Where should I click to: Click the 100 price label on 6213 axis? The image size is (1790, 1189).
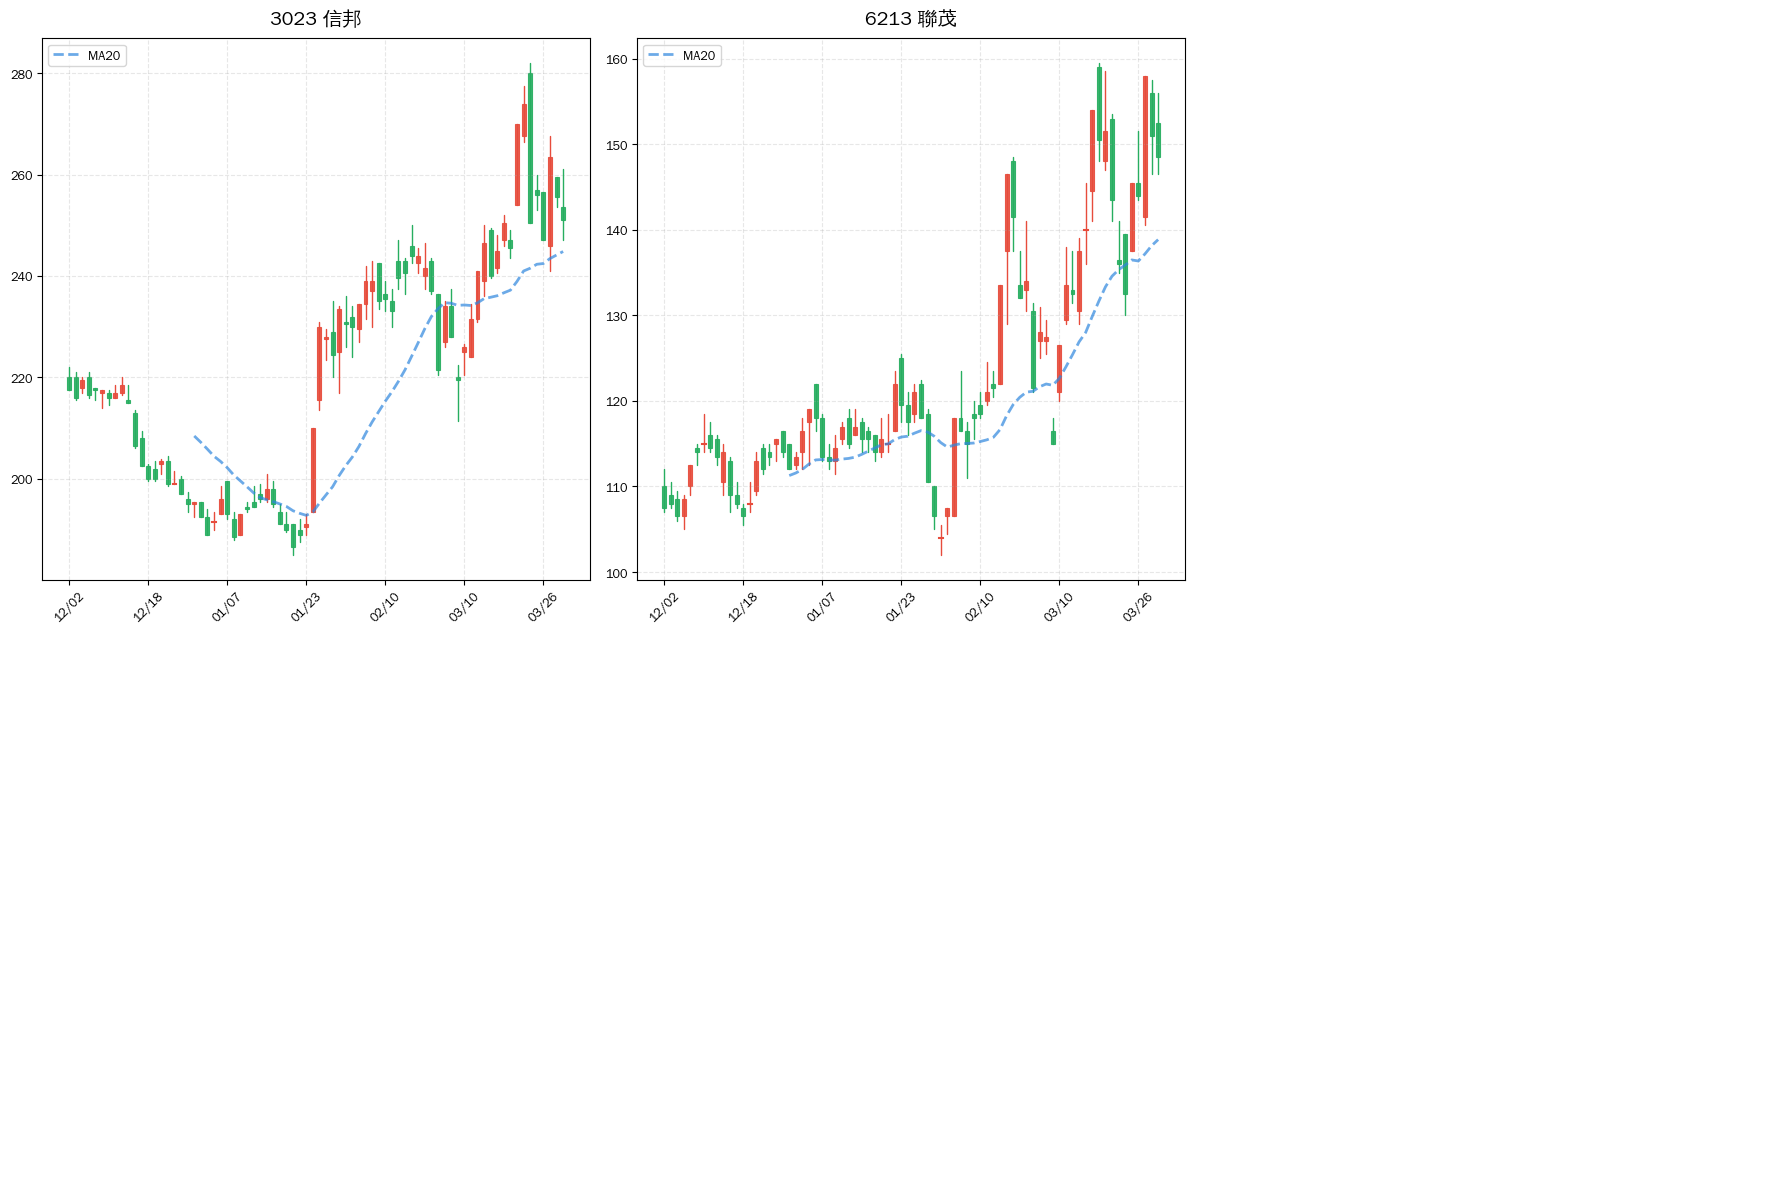tap(616, 573)
